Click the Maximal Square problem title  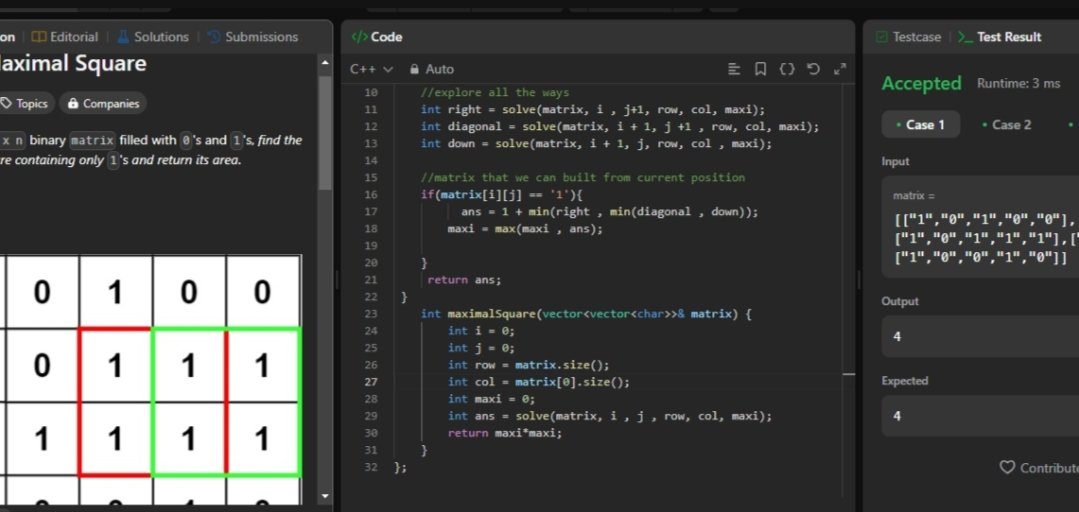[73, 64]
